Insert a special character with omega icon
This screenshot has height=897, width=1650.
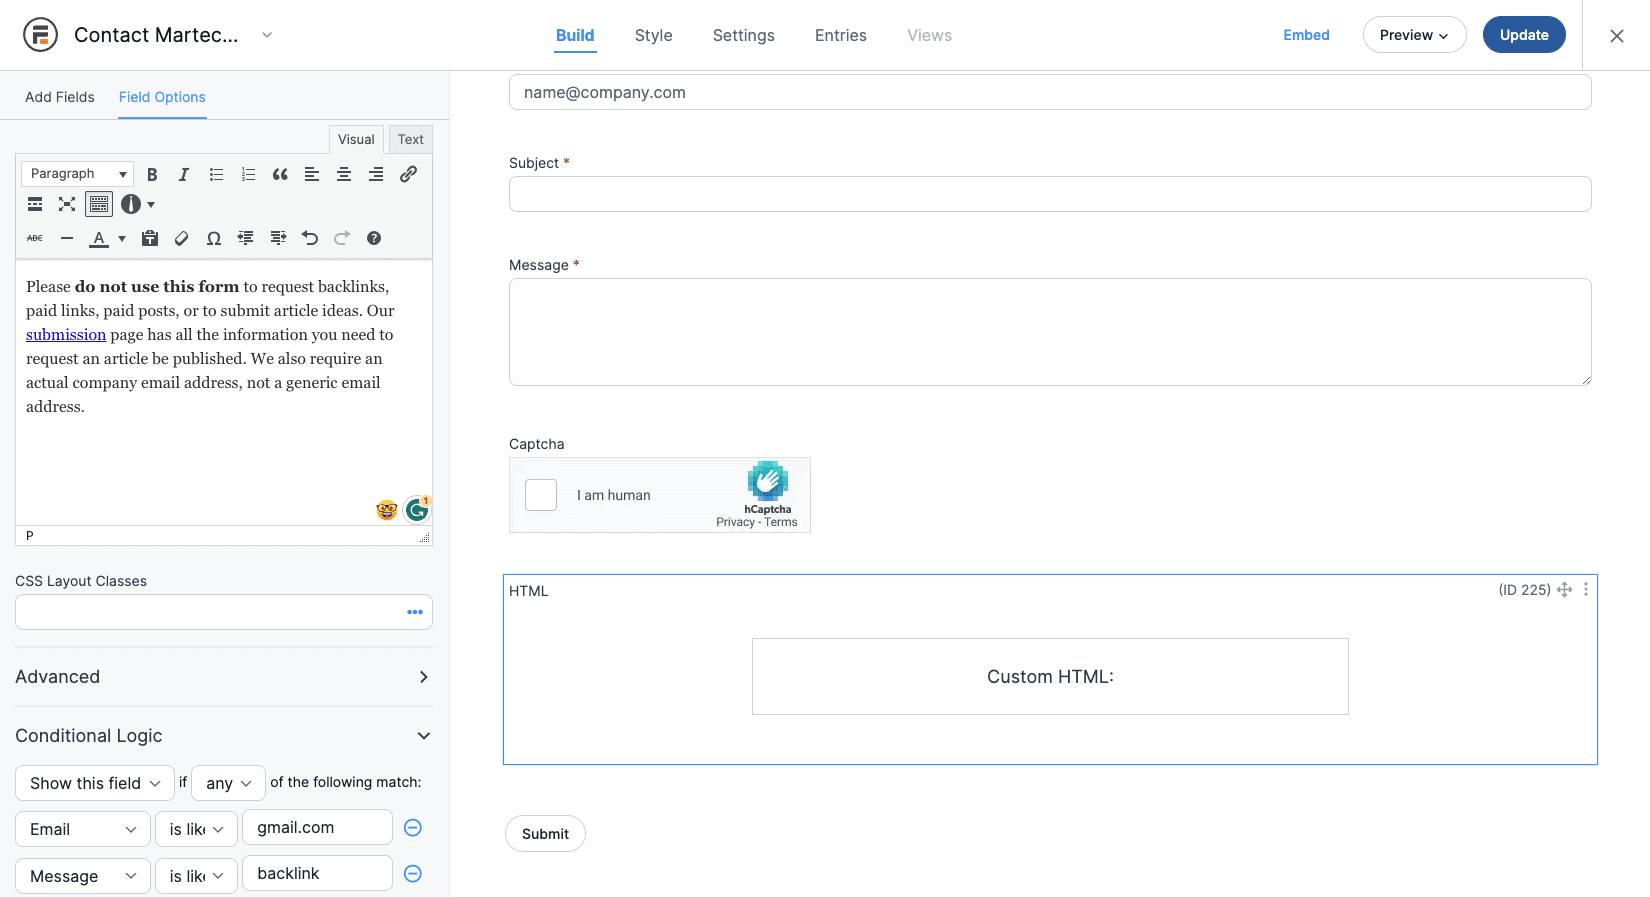coord(213,238)
